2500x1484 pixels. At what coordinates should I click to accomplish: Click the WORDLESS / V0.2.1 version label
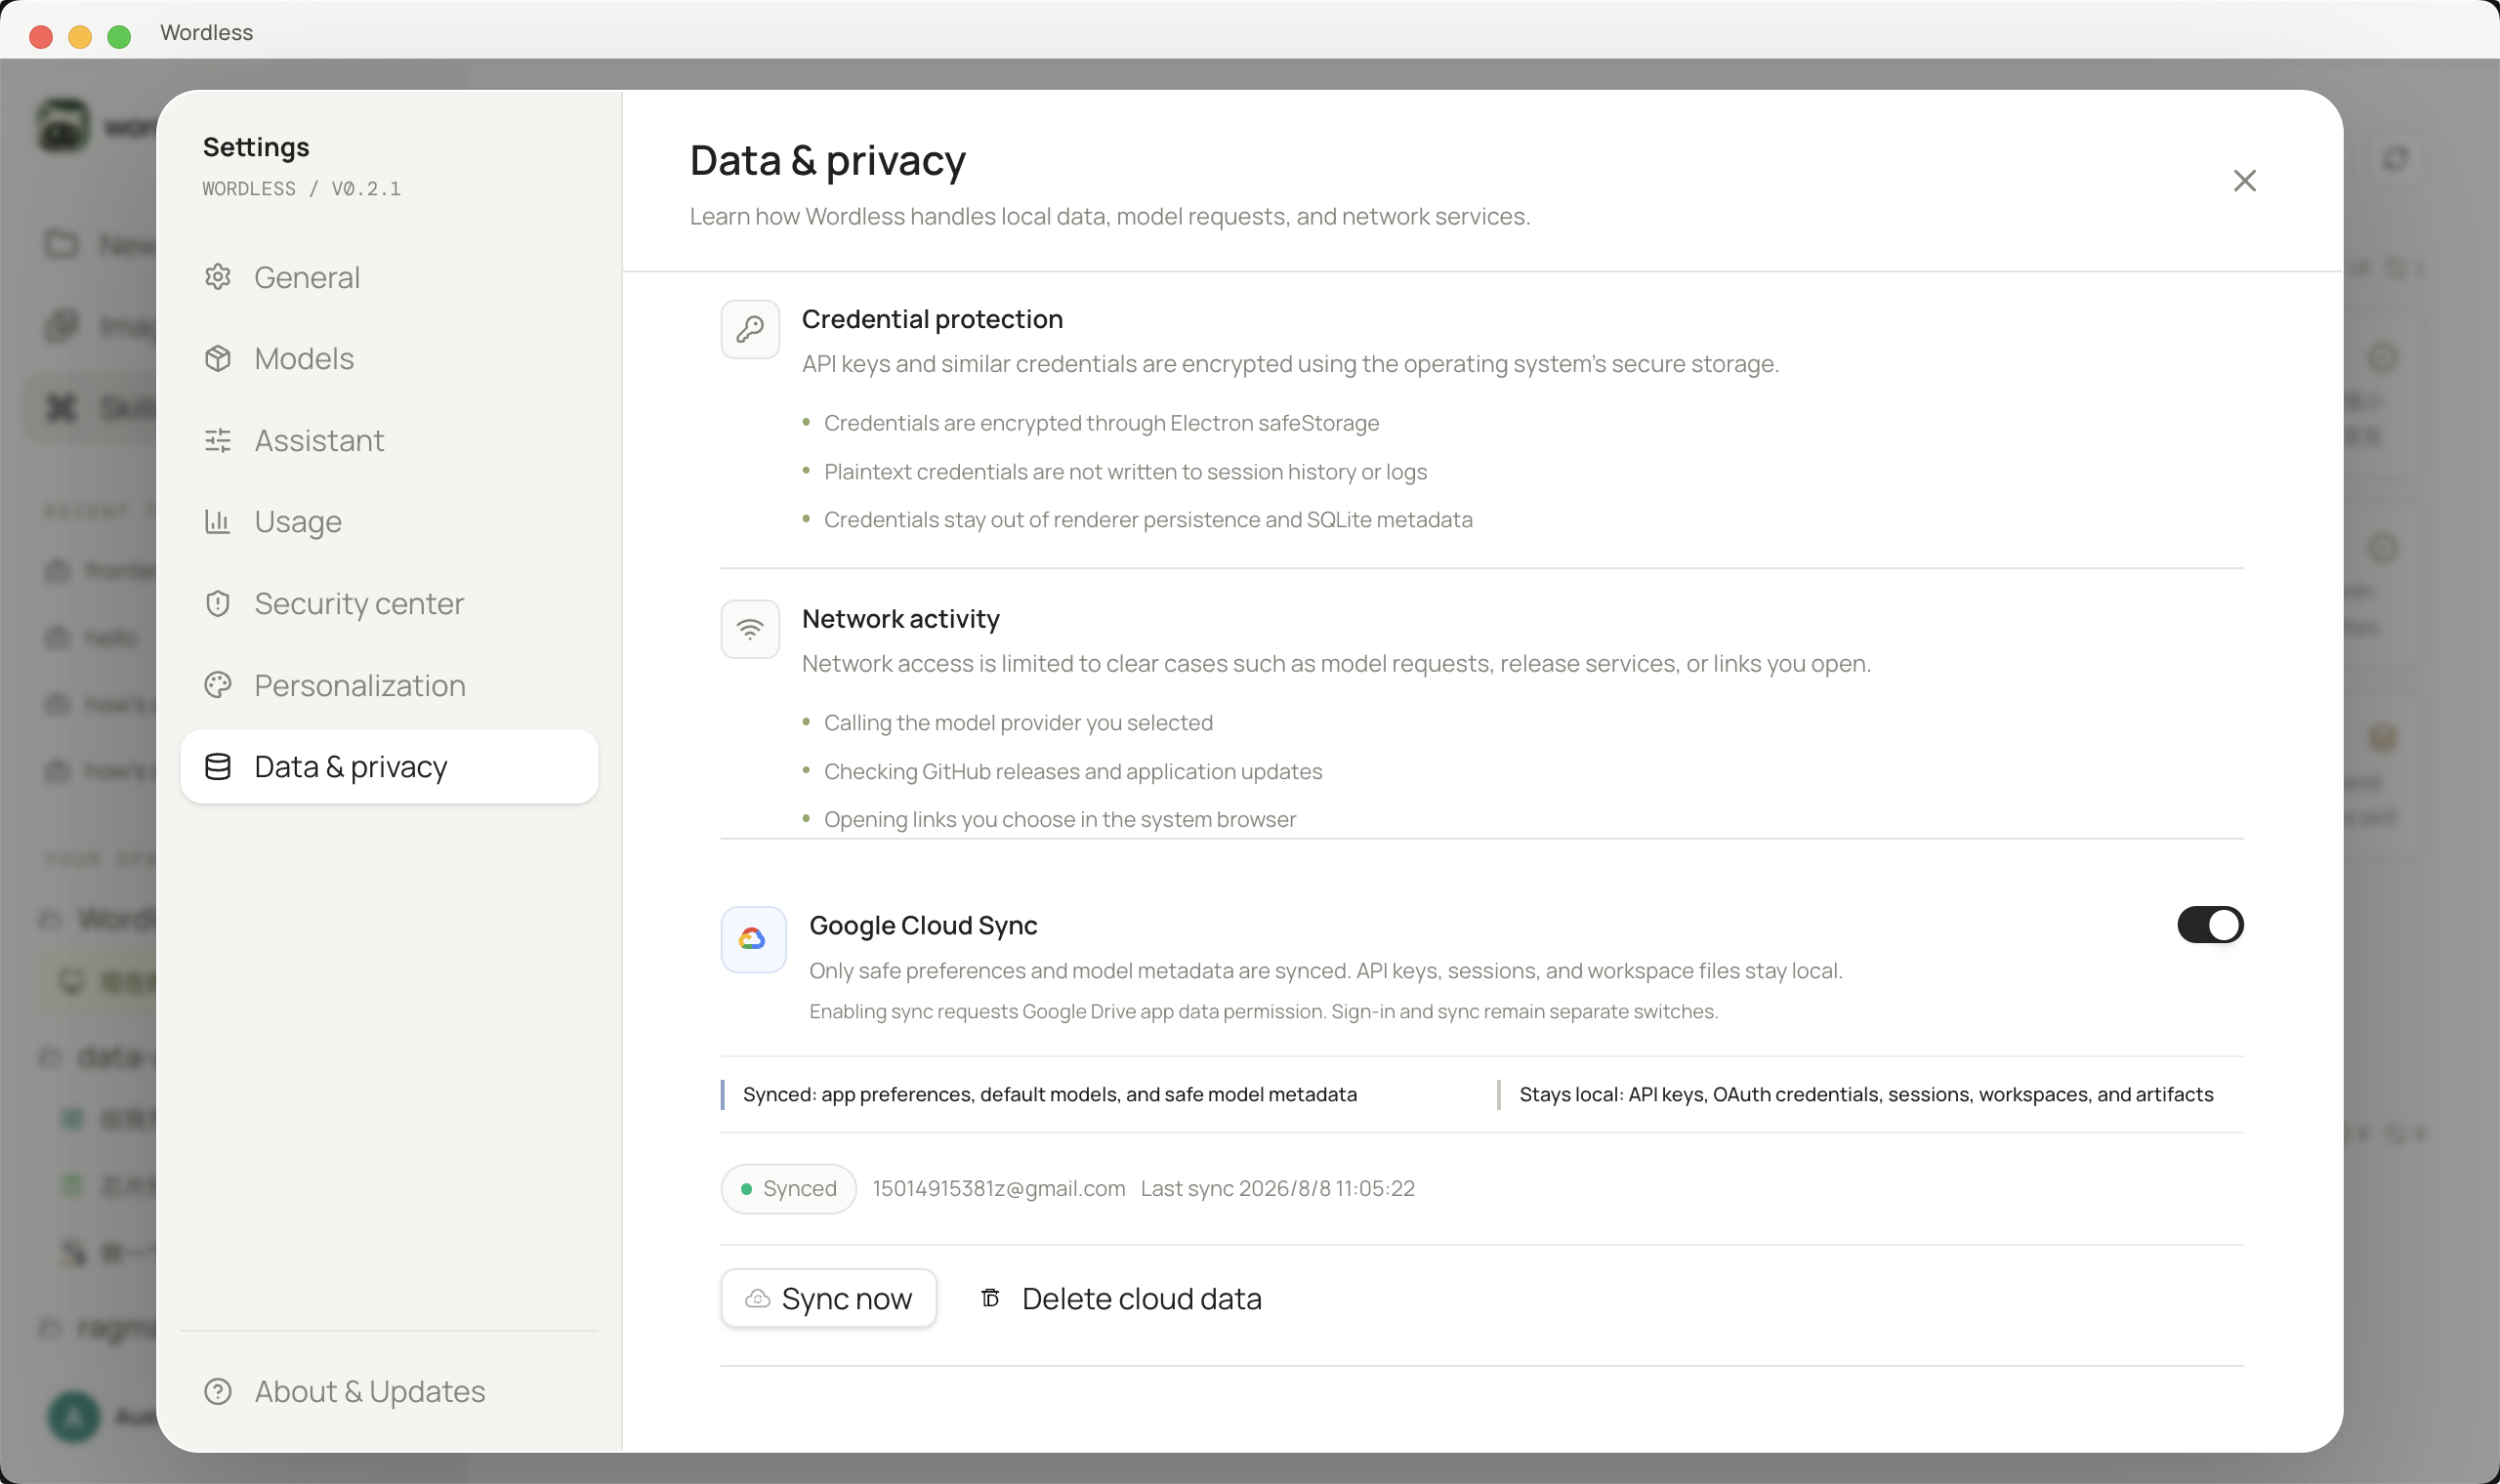click(301, 189)
